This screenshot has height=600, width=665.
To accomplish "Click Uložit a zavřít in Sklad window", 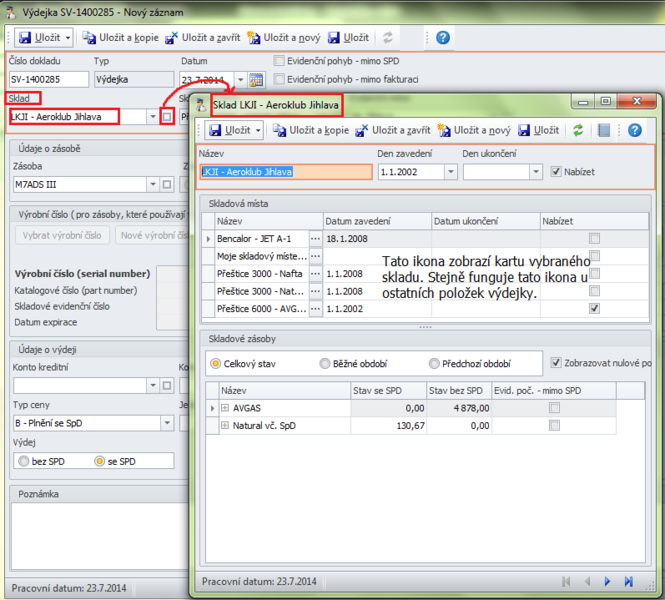I will coord(393,130).
